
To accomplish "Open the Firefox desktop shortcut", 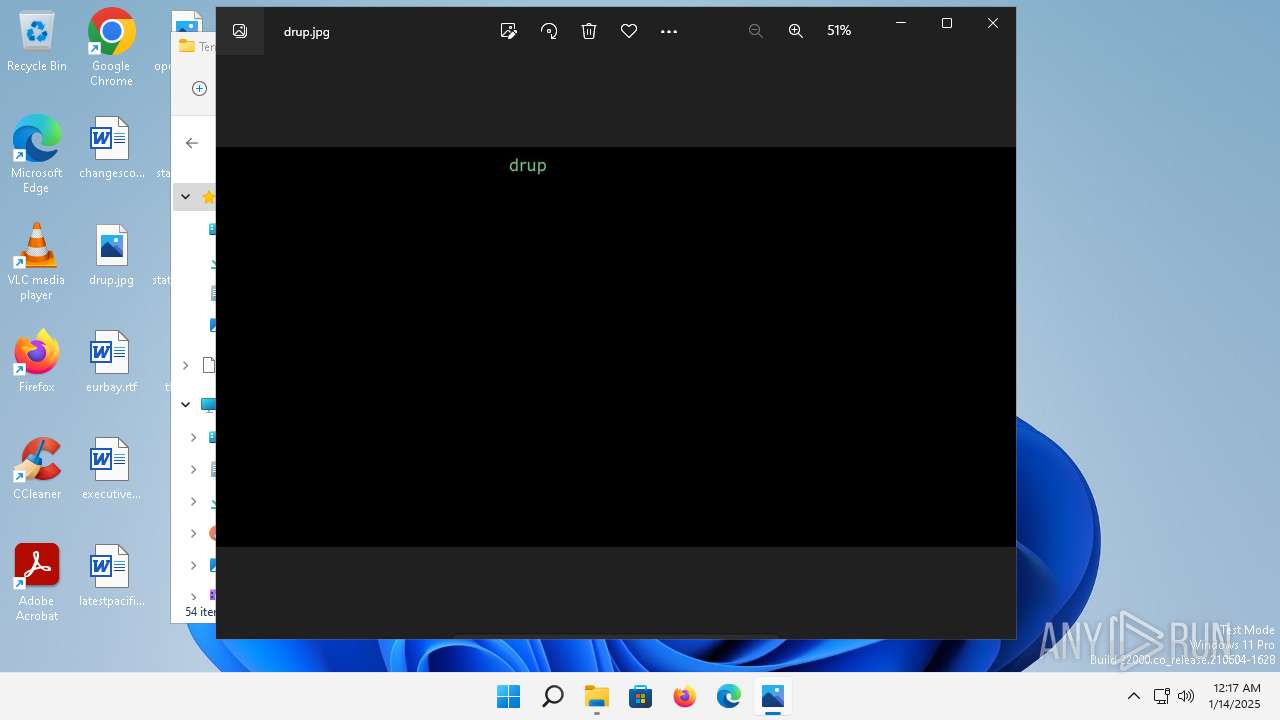I will coord(37,361).
